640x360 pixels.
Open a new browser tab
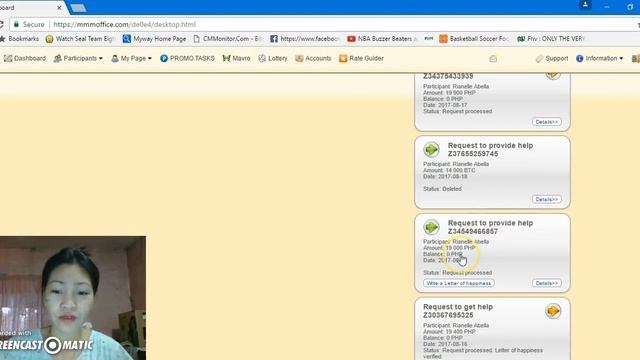pos(78,8)
